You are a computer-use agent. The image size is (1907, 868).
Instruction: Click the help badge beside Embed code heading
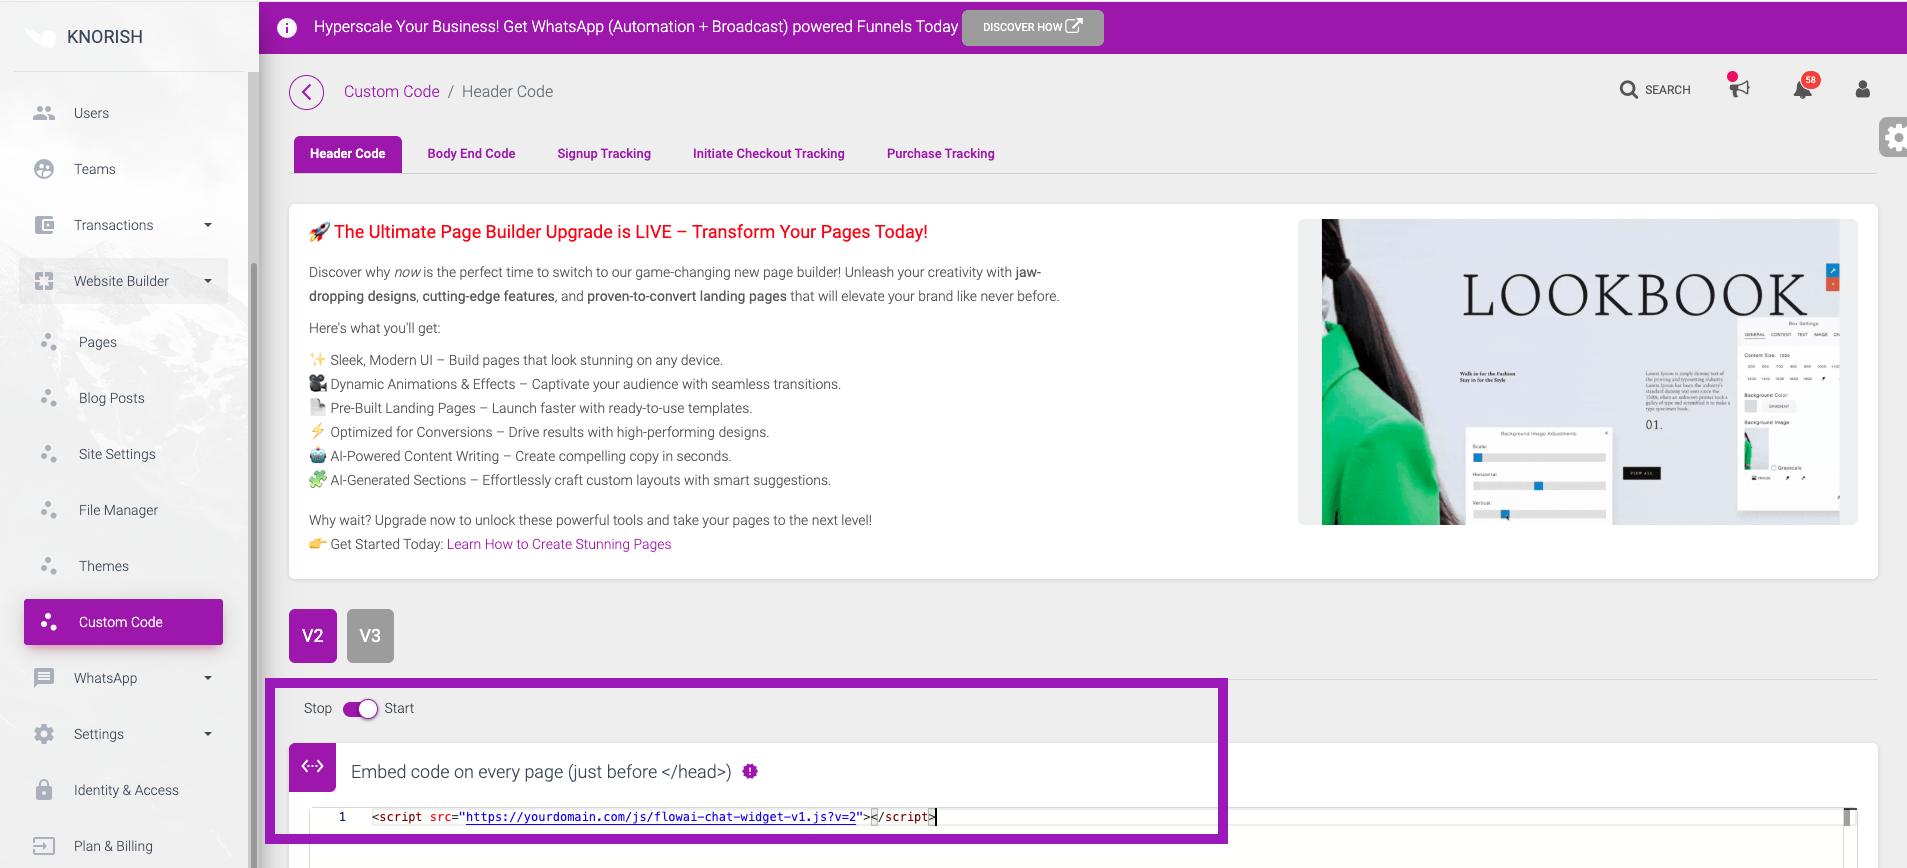tap(750, 771)
